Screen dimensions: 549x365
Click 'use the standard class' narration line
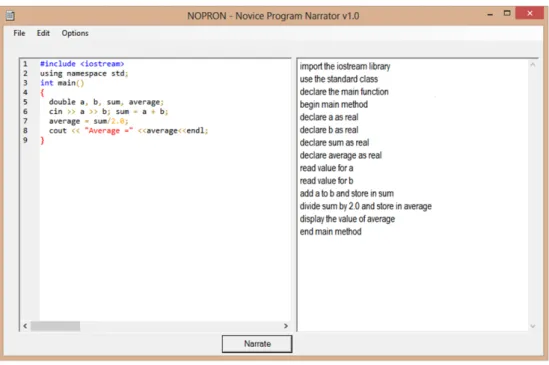[339, 79]
